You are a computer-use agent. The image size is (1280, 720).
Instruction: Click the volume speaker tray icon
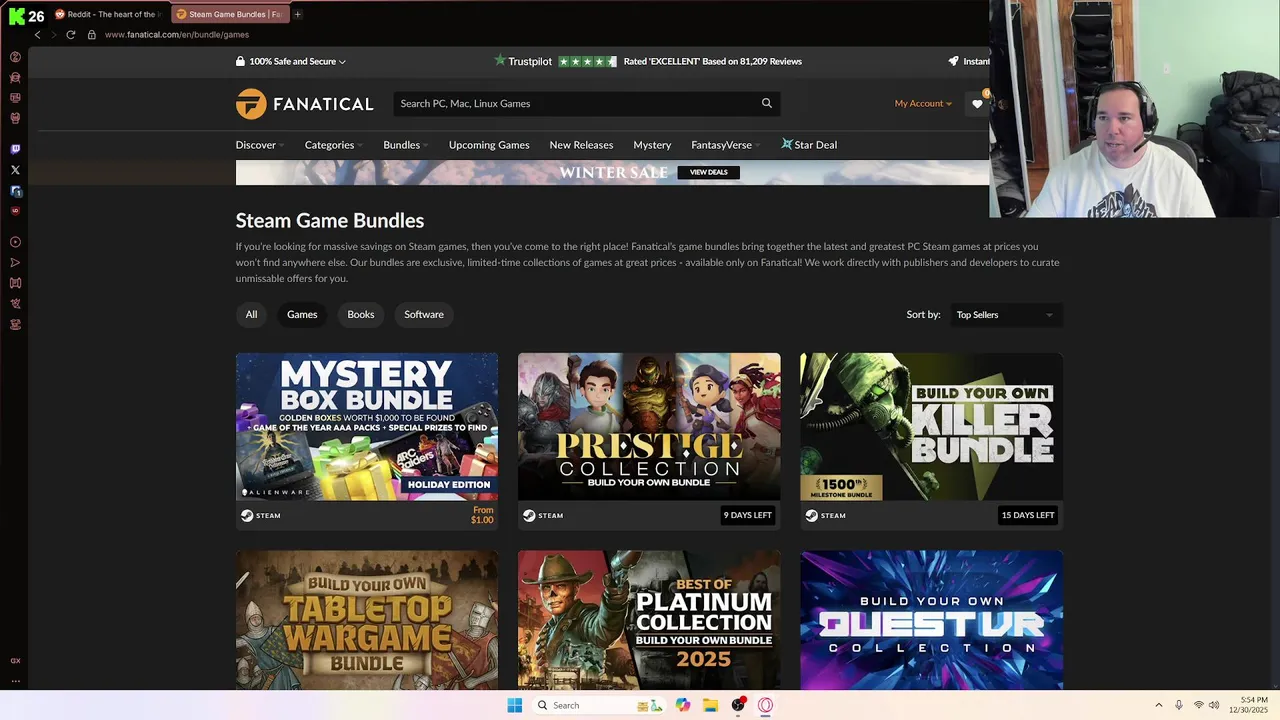1214,705
